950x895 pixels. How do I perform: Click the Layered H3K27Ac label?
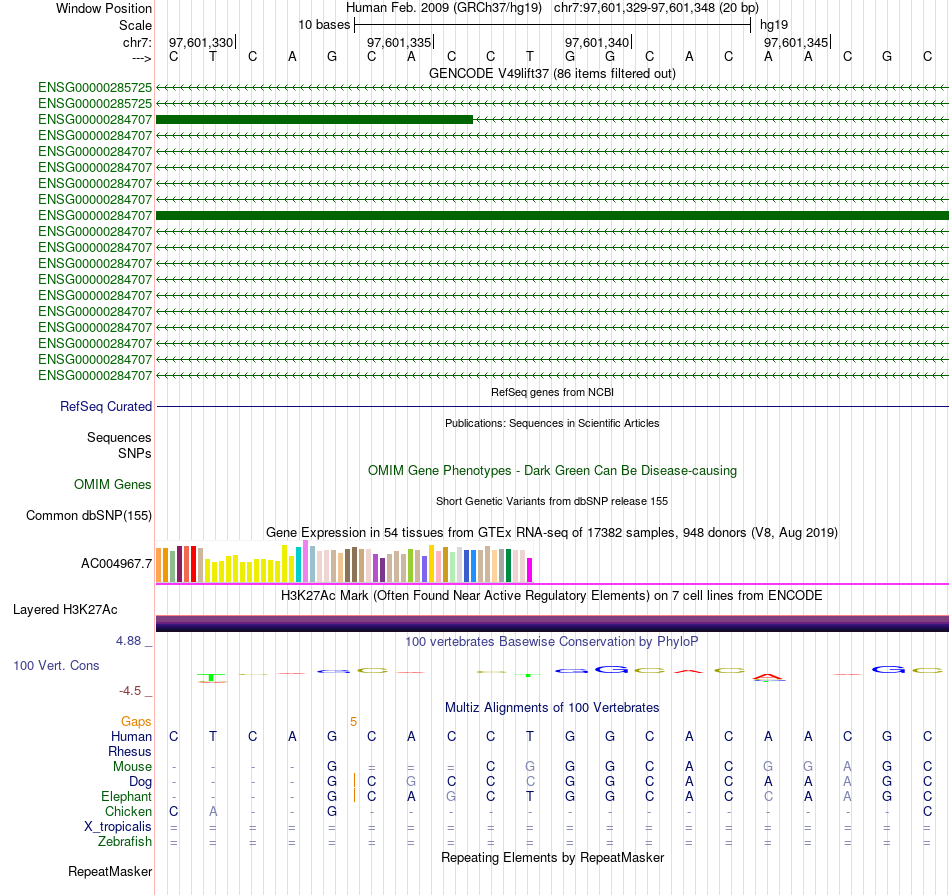(65, 610)
